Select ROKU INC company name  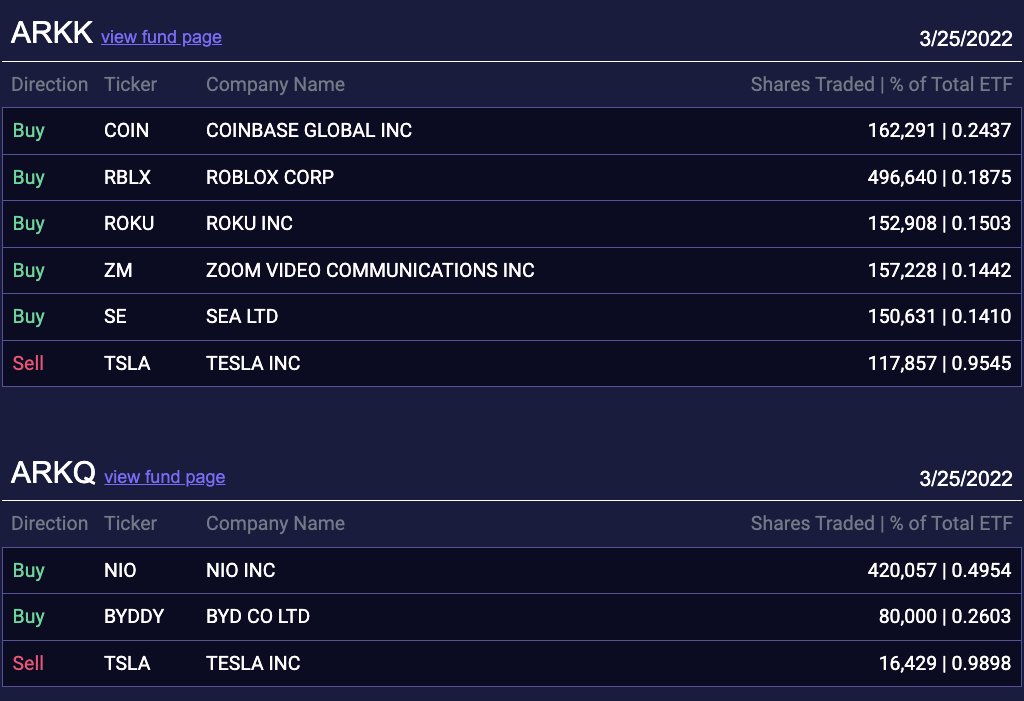249,223
